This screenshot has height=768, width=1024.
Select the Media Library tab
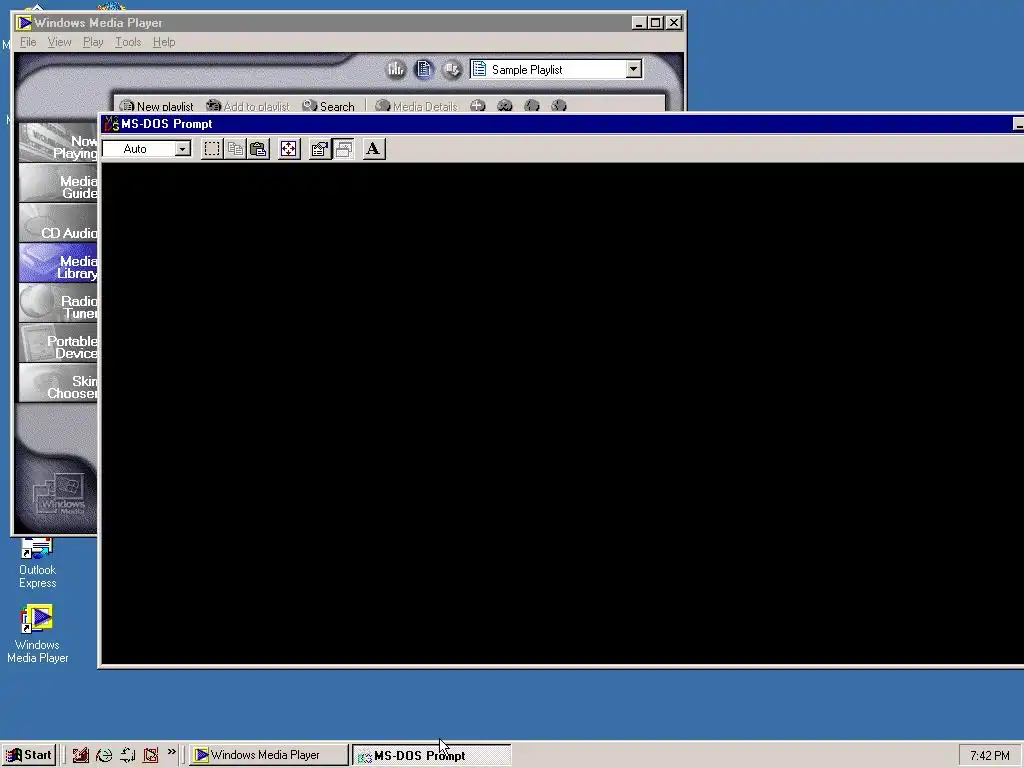pos(59,263)
